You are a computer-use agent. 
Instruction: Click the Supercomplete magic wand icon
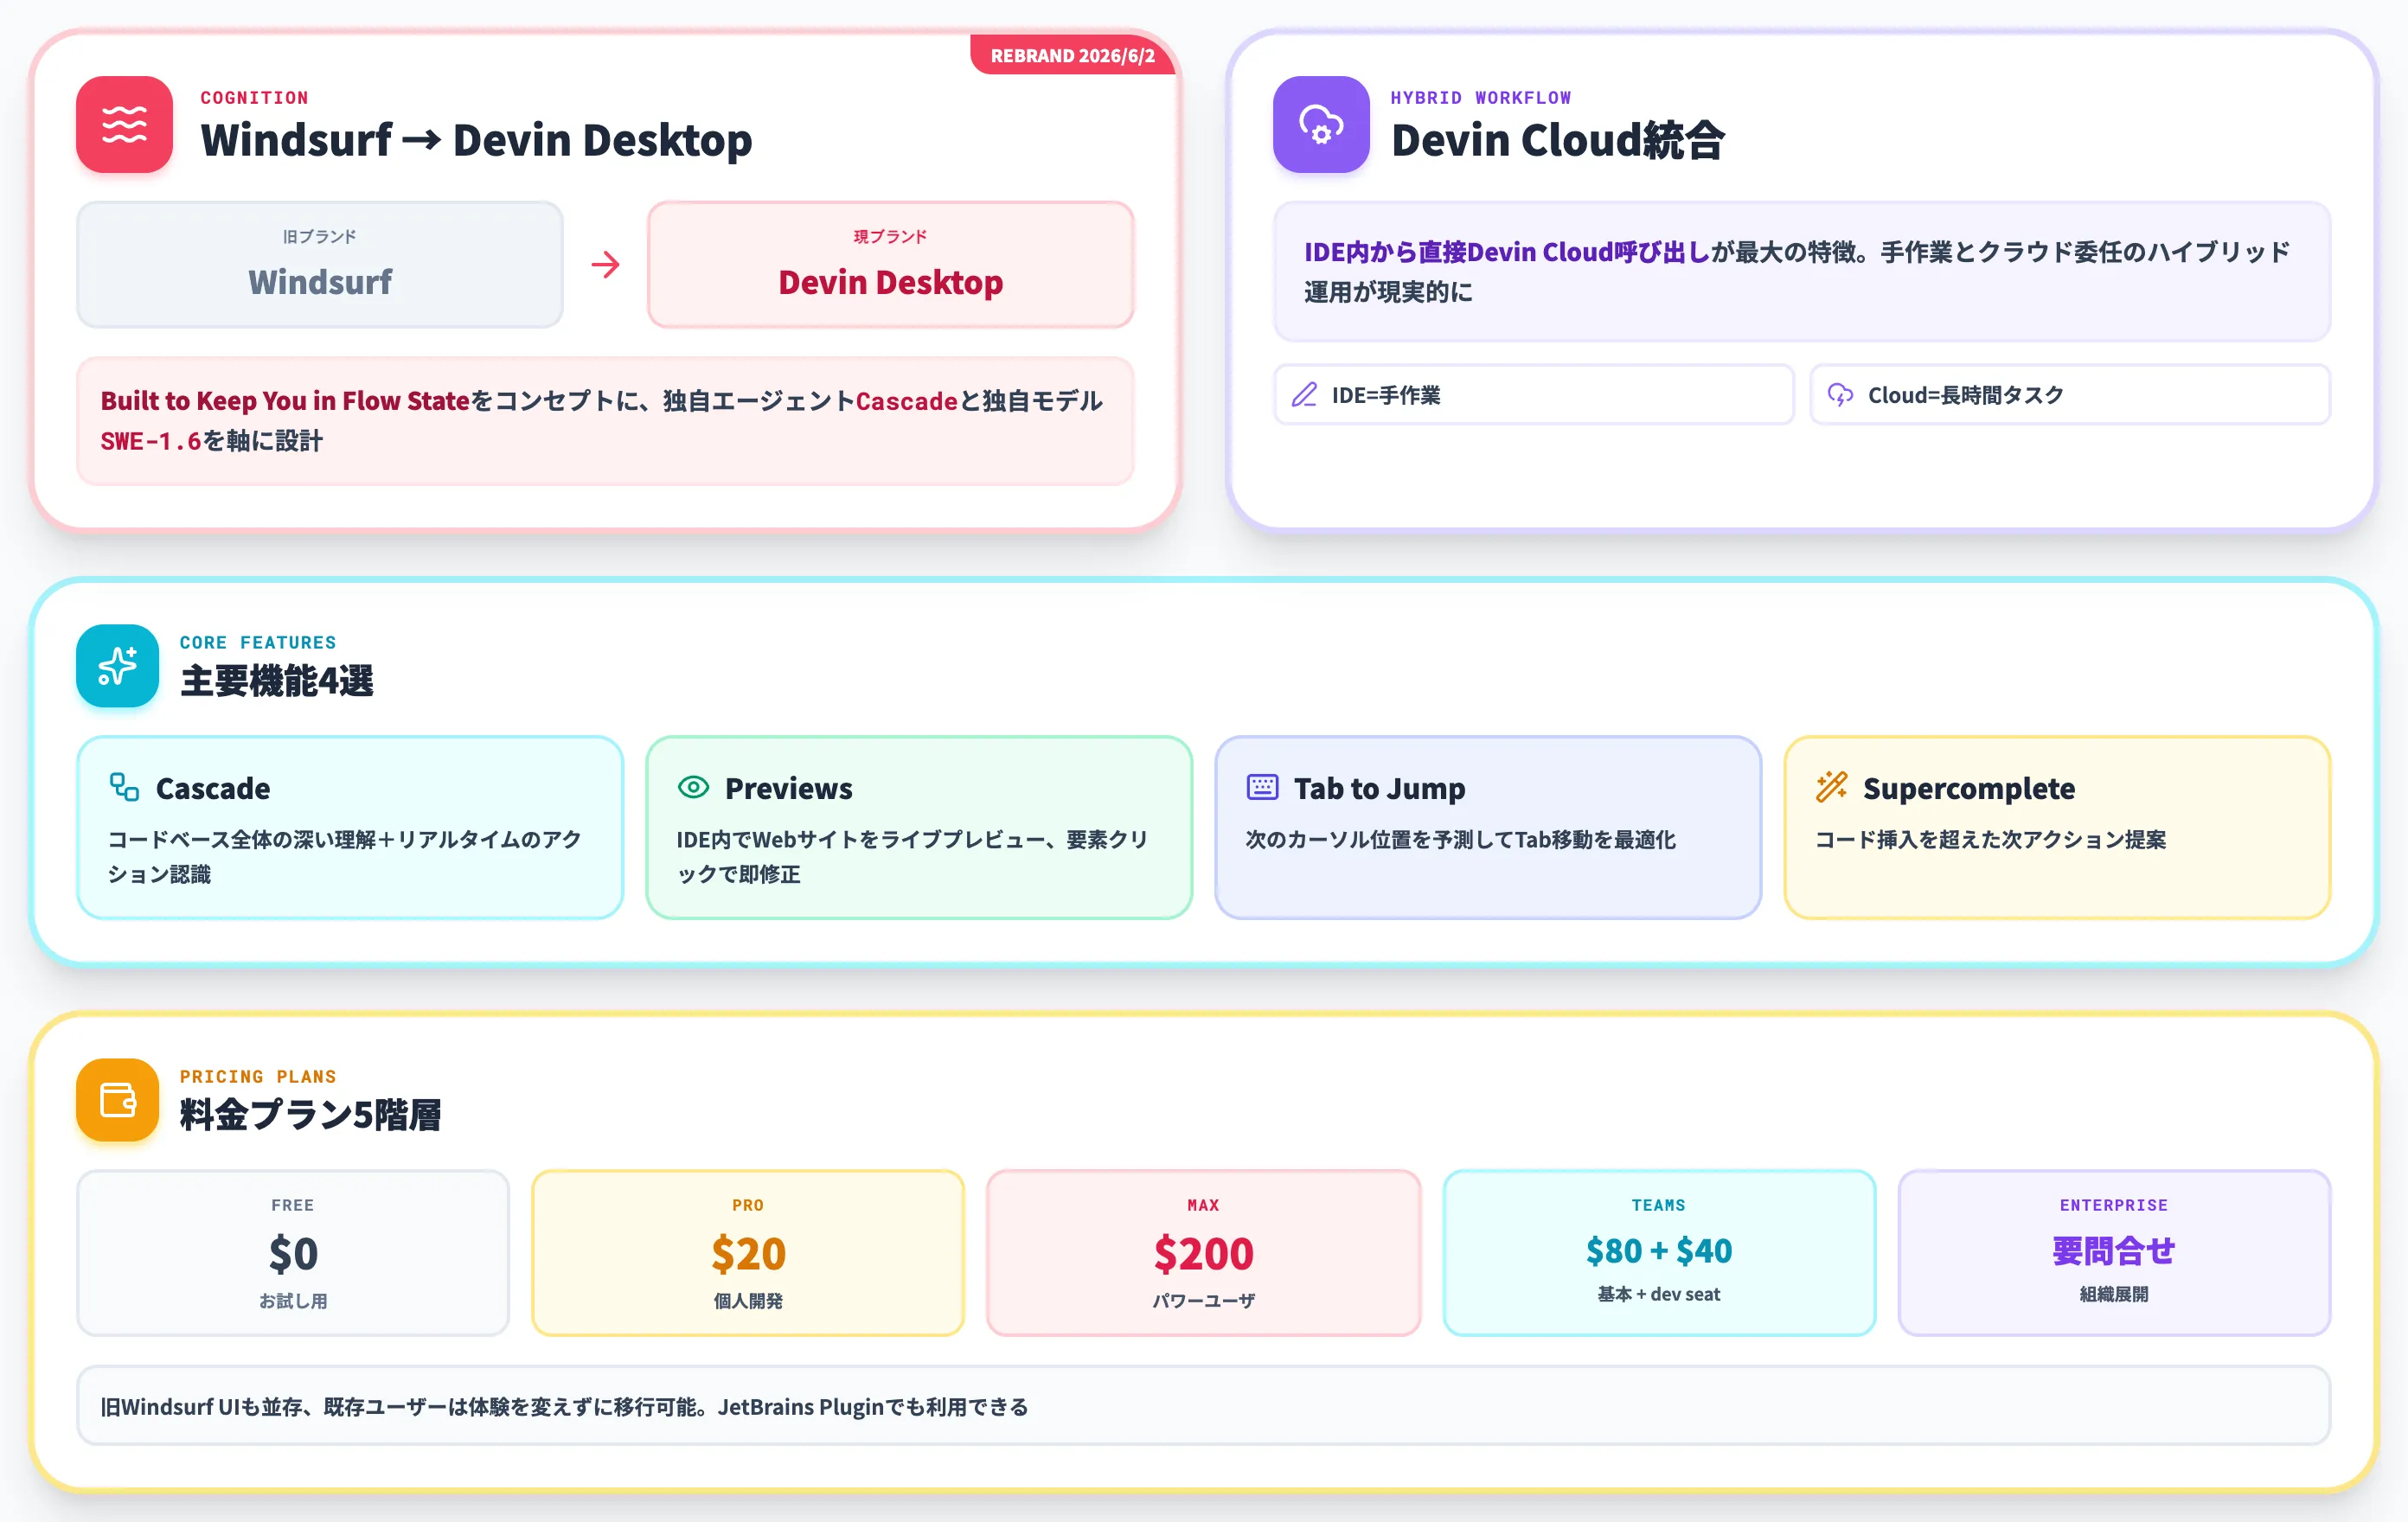click(1831, 787)
